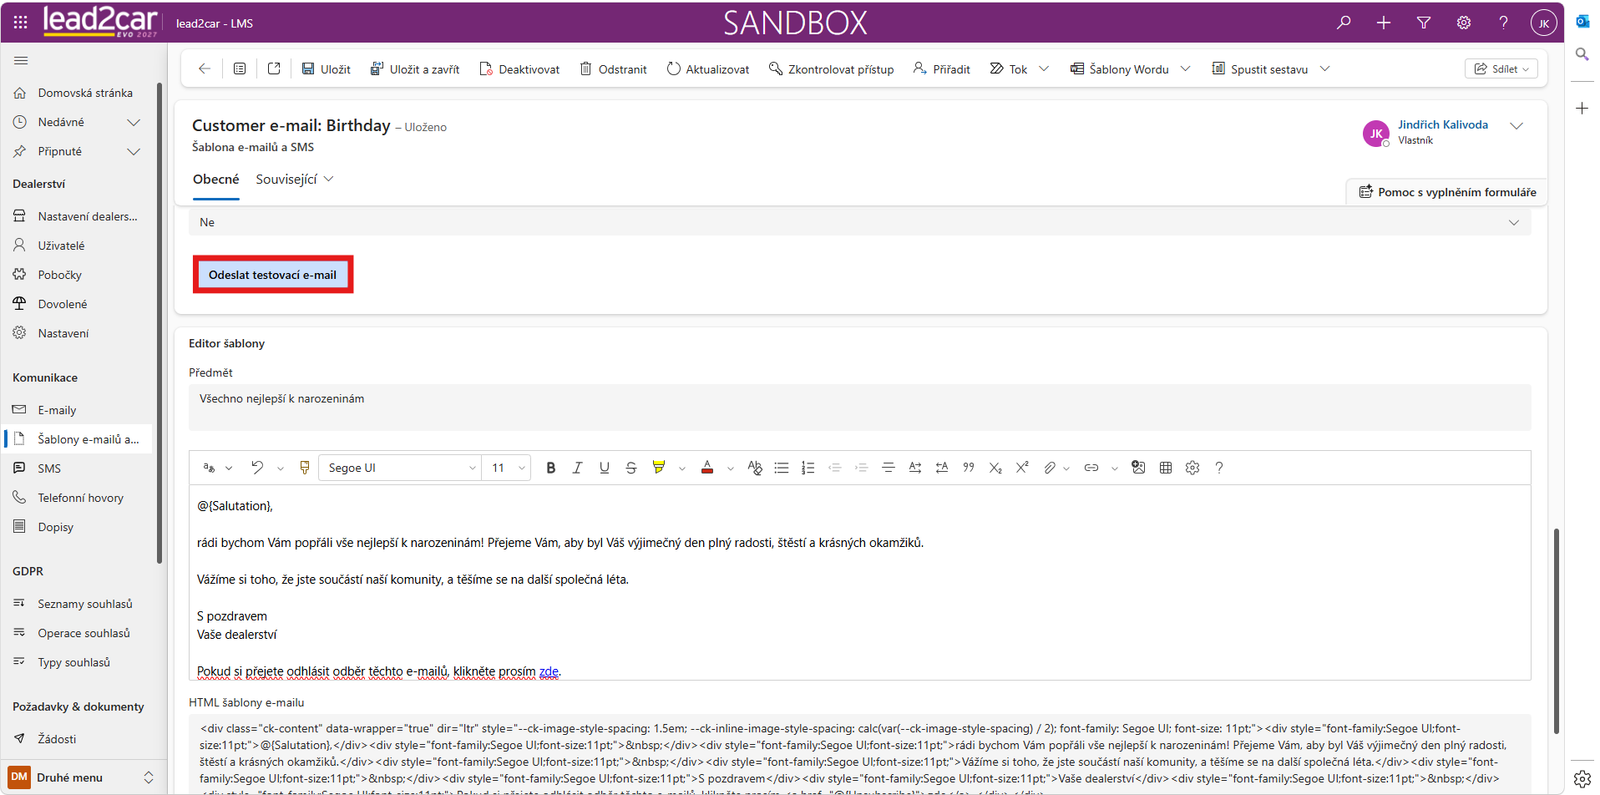Undo the last edit in the editor

click(x=257, y=468)
